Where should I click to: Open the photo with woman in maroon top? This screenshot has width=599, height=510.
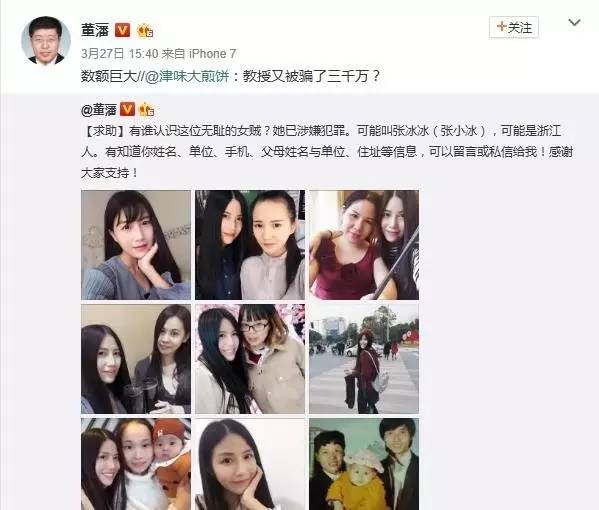364,245
